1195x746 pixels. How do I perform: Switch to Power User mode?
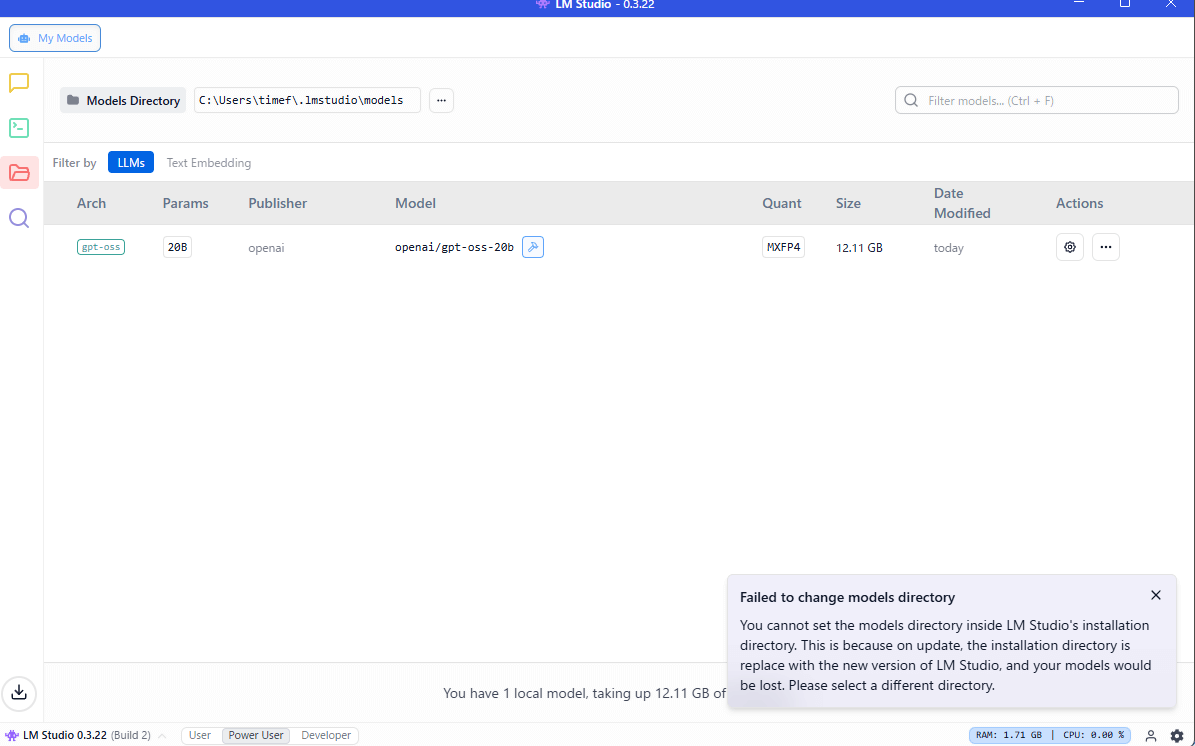[x=256, y=735]
